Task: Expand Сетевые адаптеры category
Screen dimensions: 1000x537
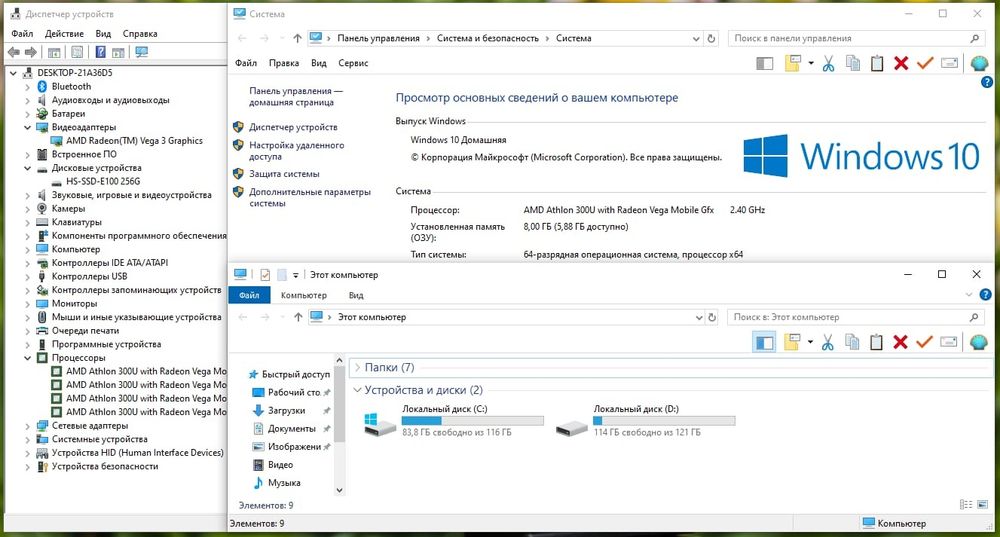Action: click(27, 425)
